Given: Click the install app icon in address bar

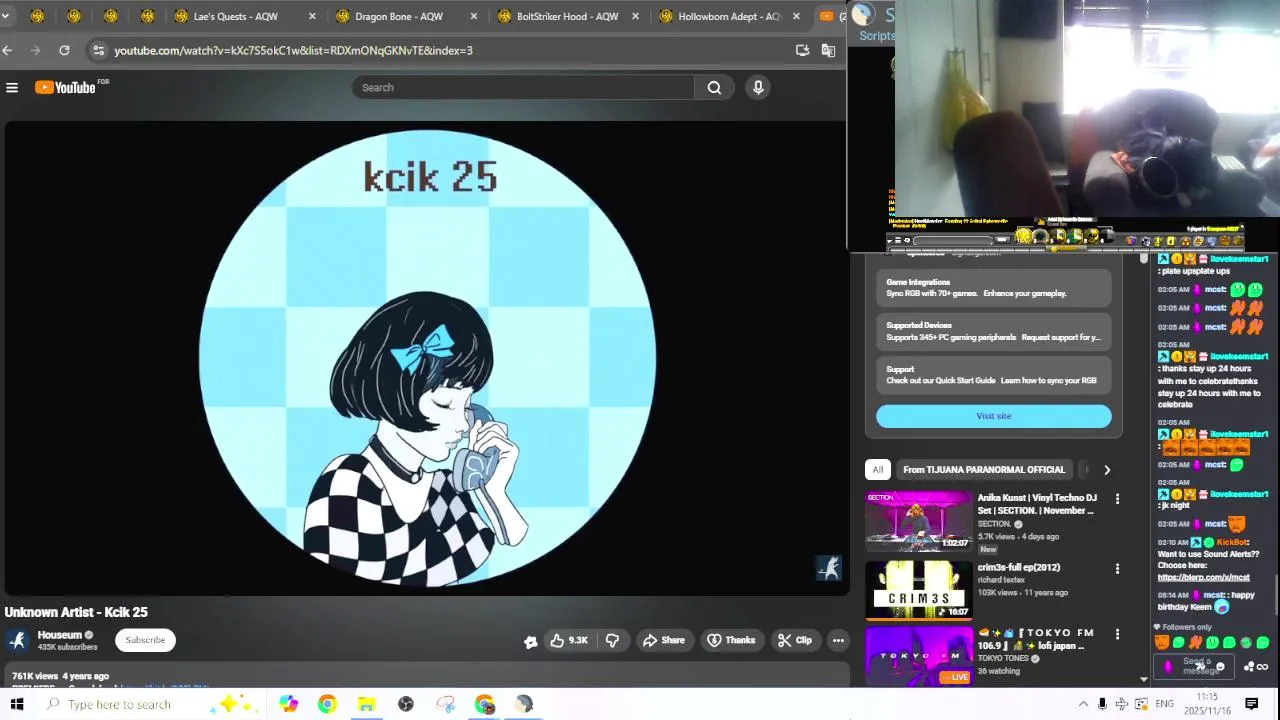Looking at the screenshot, I should pos(802,50).
